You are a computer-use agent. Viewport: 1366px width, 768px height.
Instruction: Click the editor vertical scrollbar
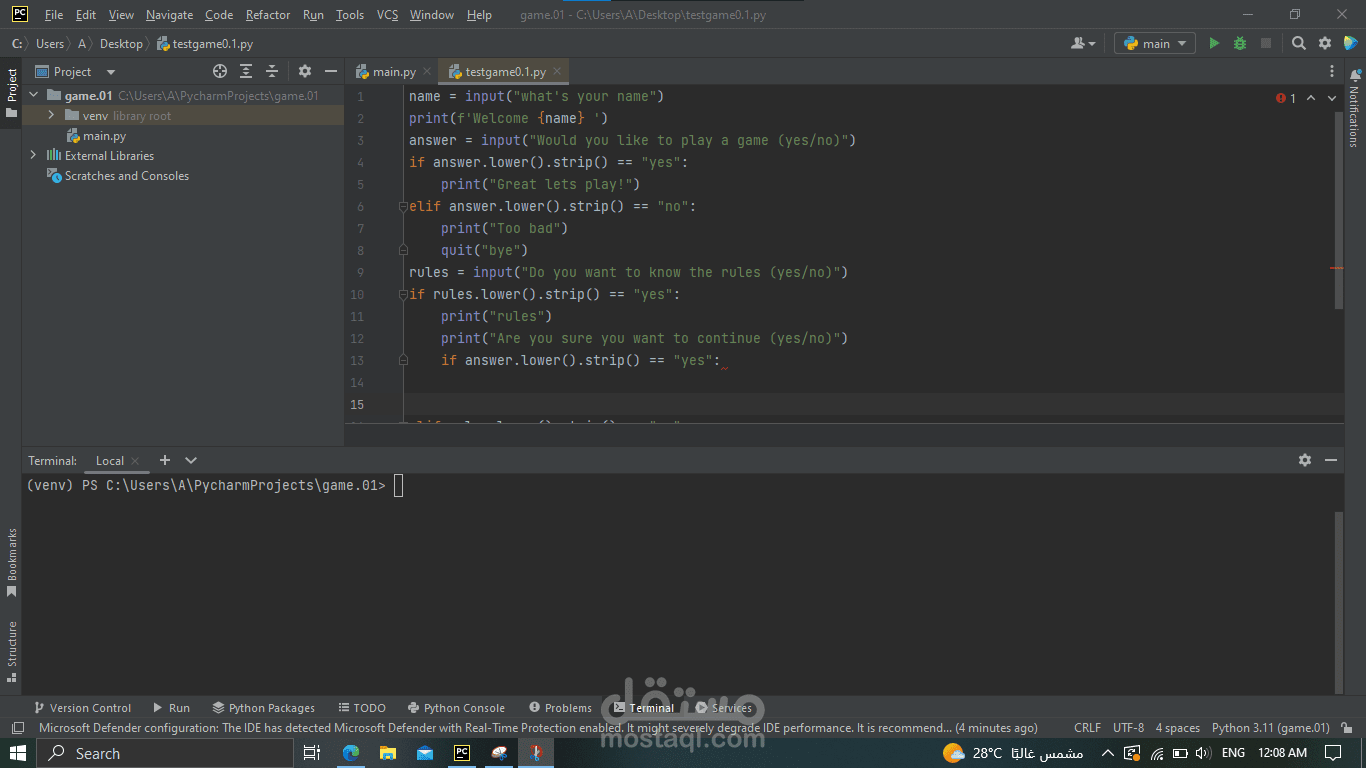[1339, 210]
